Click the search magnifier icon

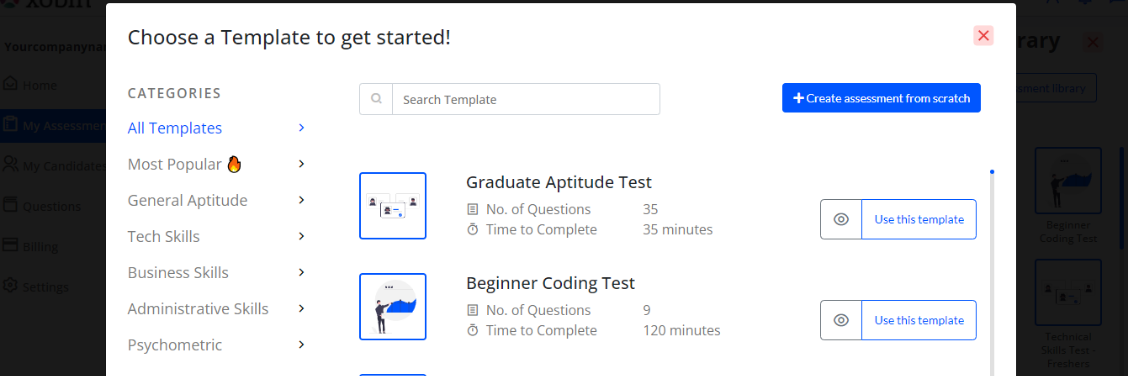pos(376,99)
